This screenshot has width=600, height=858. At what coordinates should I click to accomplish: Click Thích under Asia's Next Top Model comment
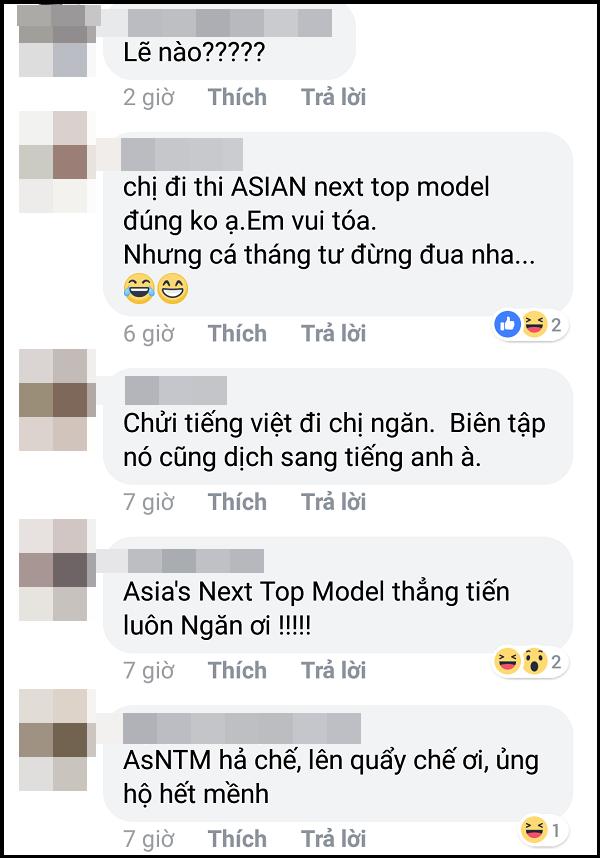[x=237, y=670]
